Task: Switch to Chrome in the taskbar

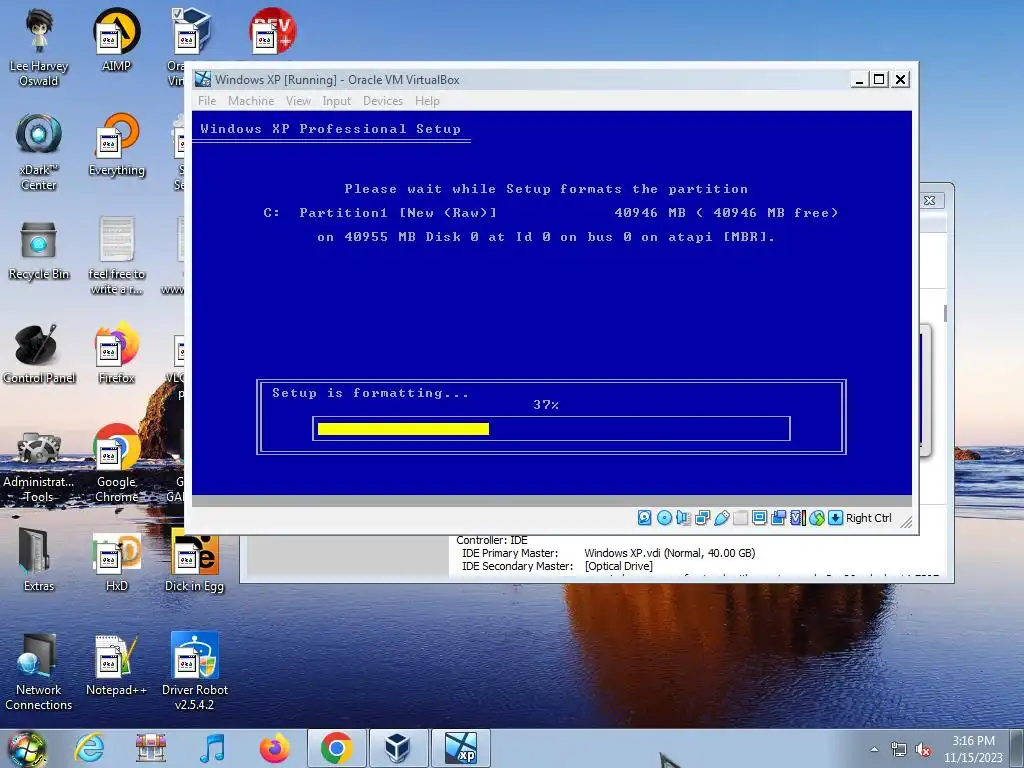Action: [x=336, y=748]
